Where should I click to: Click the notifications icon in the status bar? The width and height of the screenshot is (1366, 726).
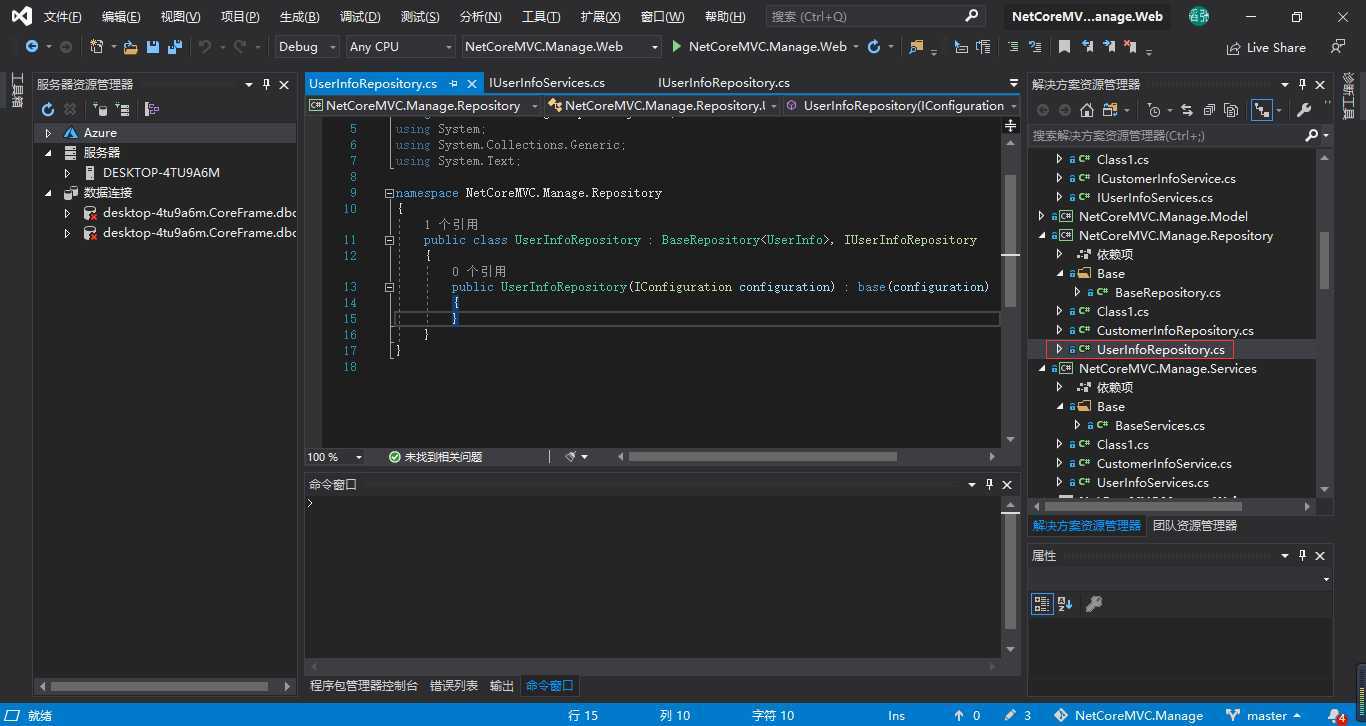pyautogui.click(x=1337, y=716)
